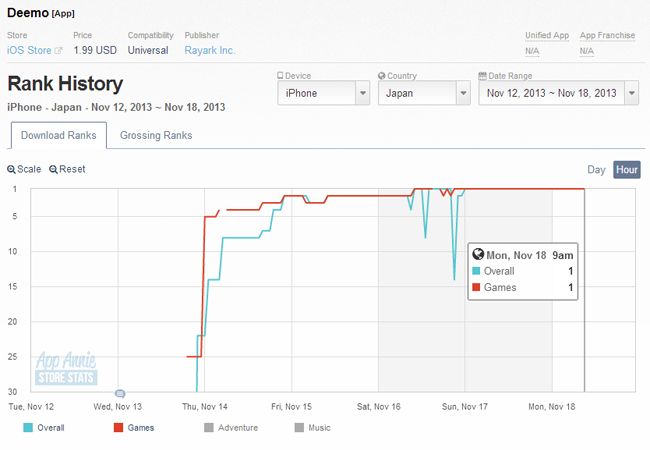Switch to the Grossing Ranks tab
Image resolution: width=650 pixels, height=450 pixels.
click(x=156, y=135)
